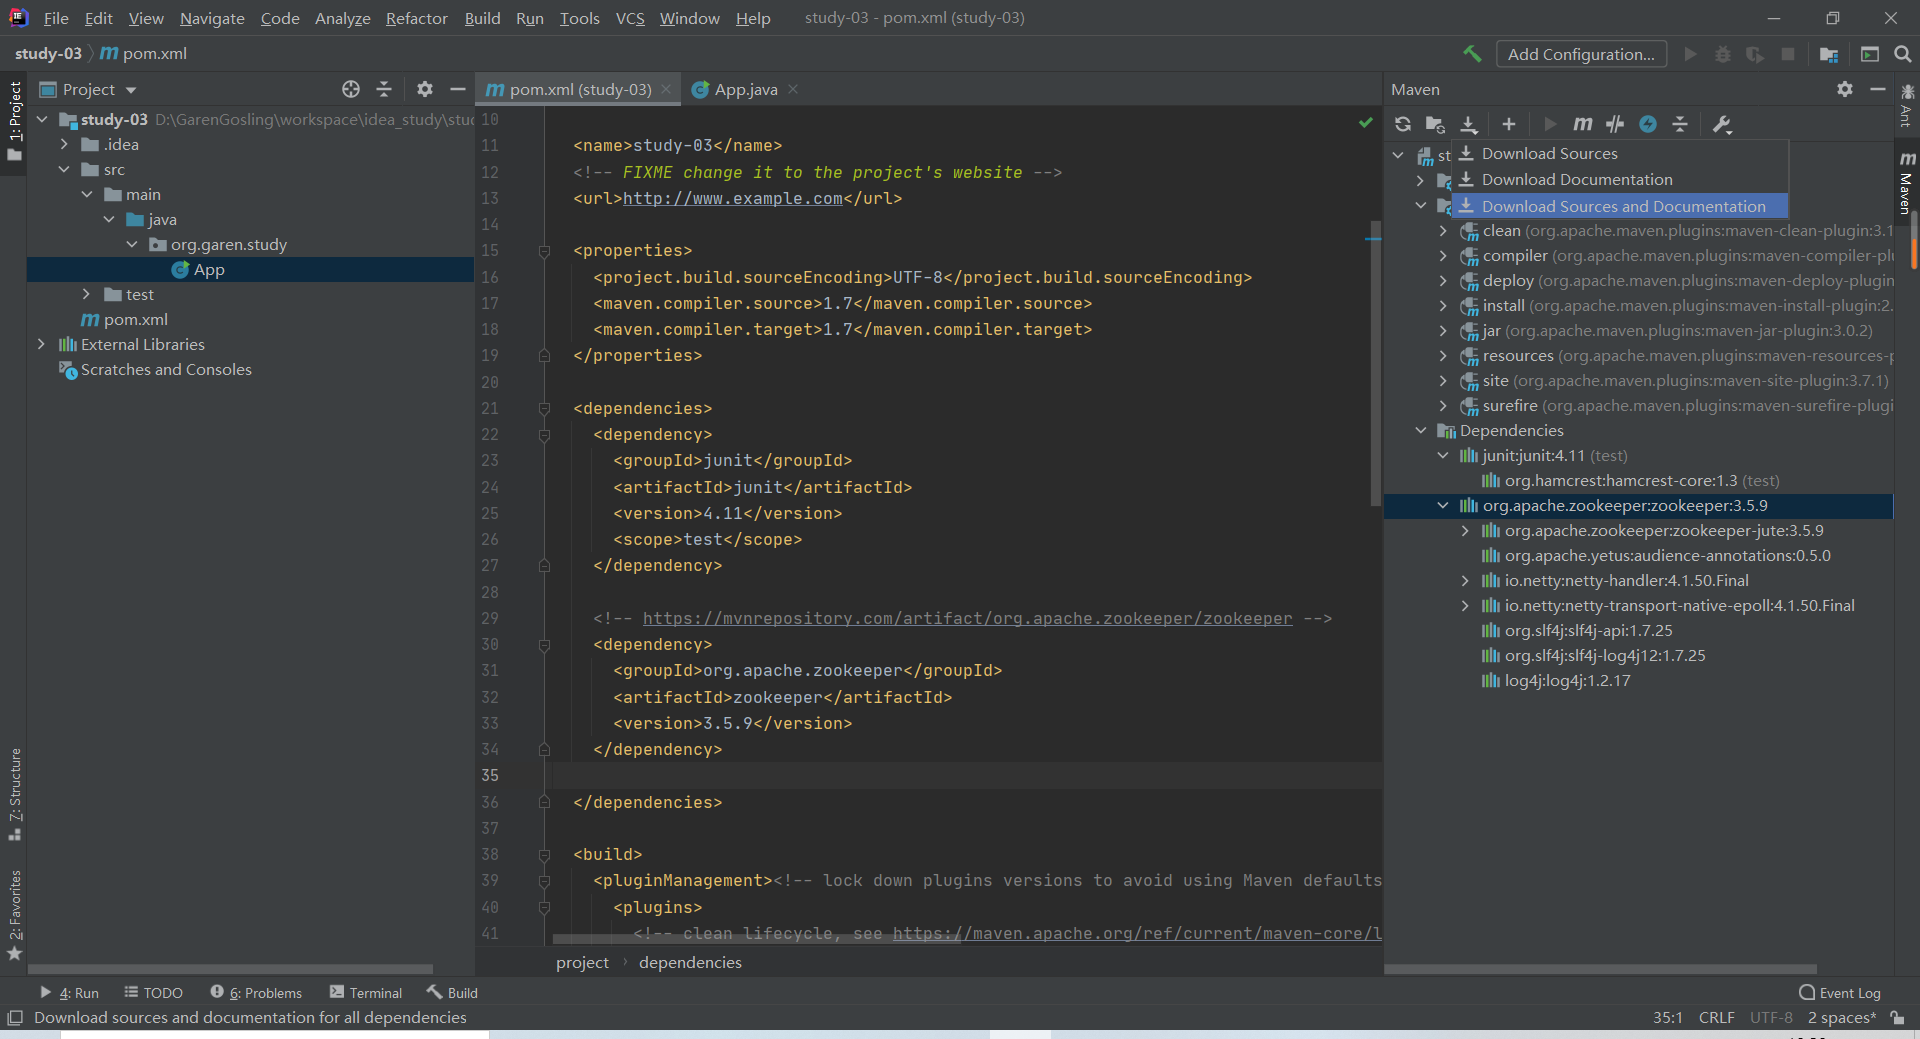Click the green inspection checkmark in the editor
Screen dimensions: 1920x1039
click(x=1365, y=122)
